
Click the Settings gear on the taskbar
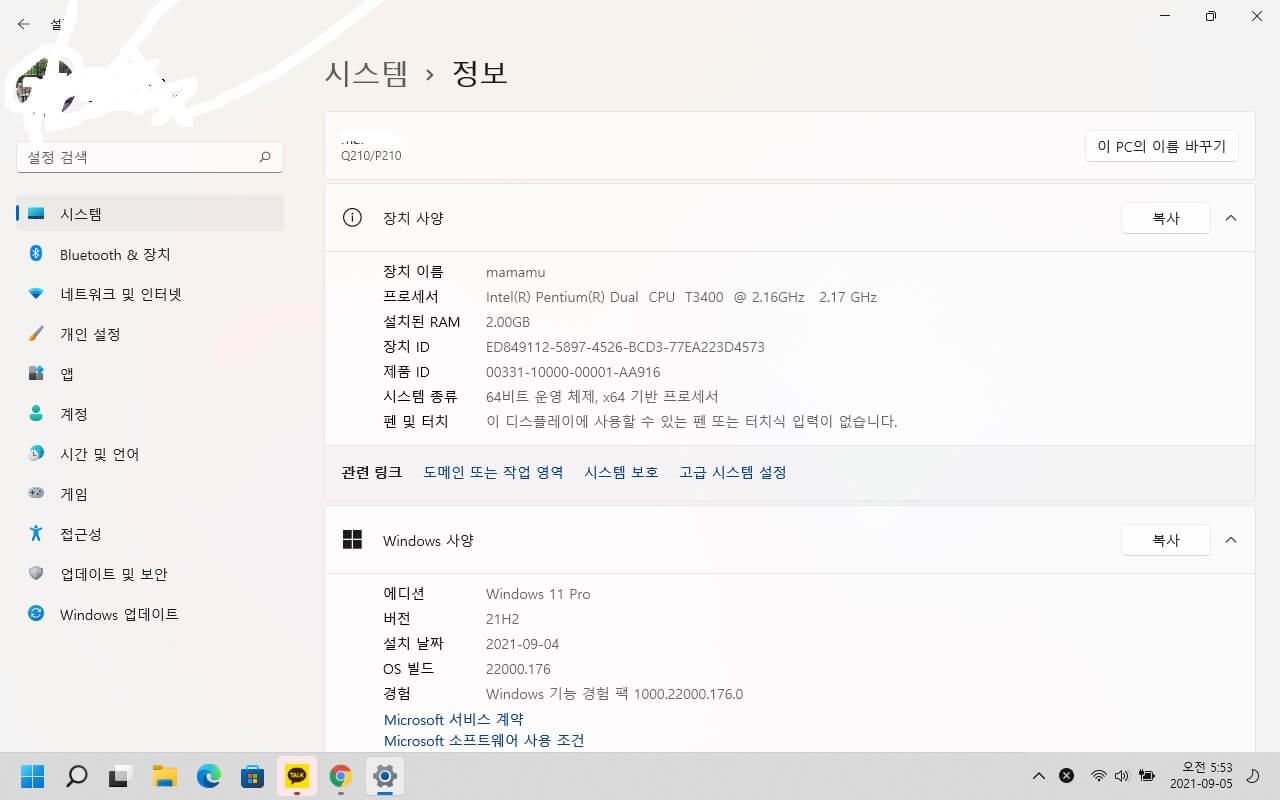(x=385, y=775)
